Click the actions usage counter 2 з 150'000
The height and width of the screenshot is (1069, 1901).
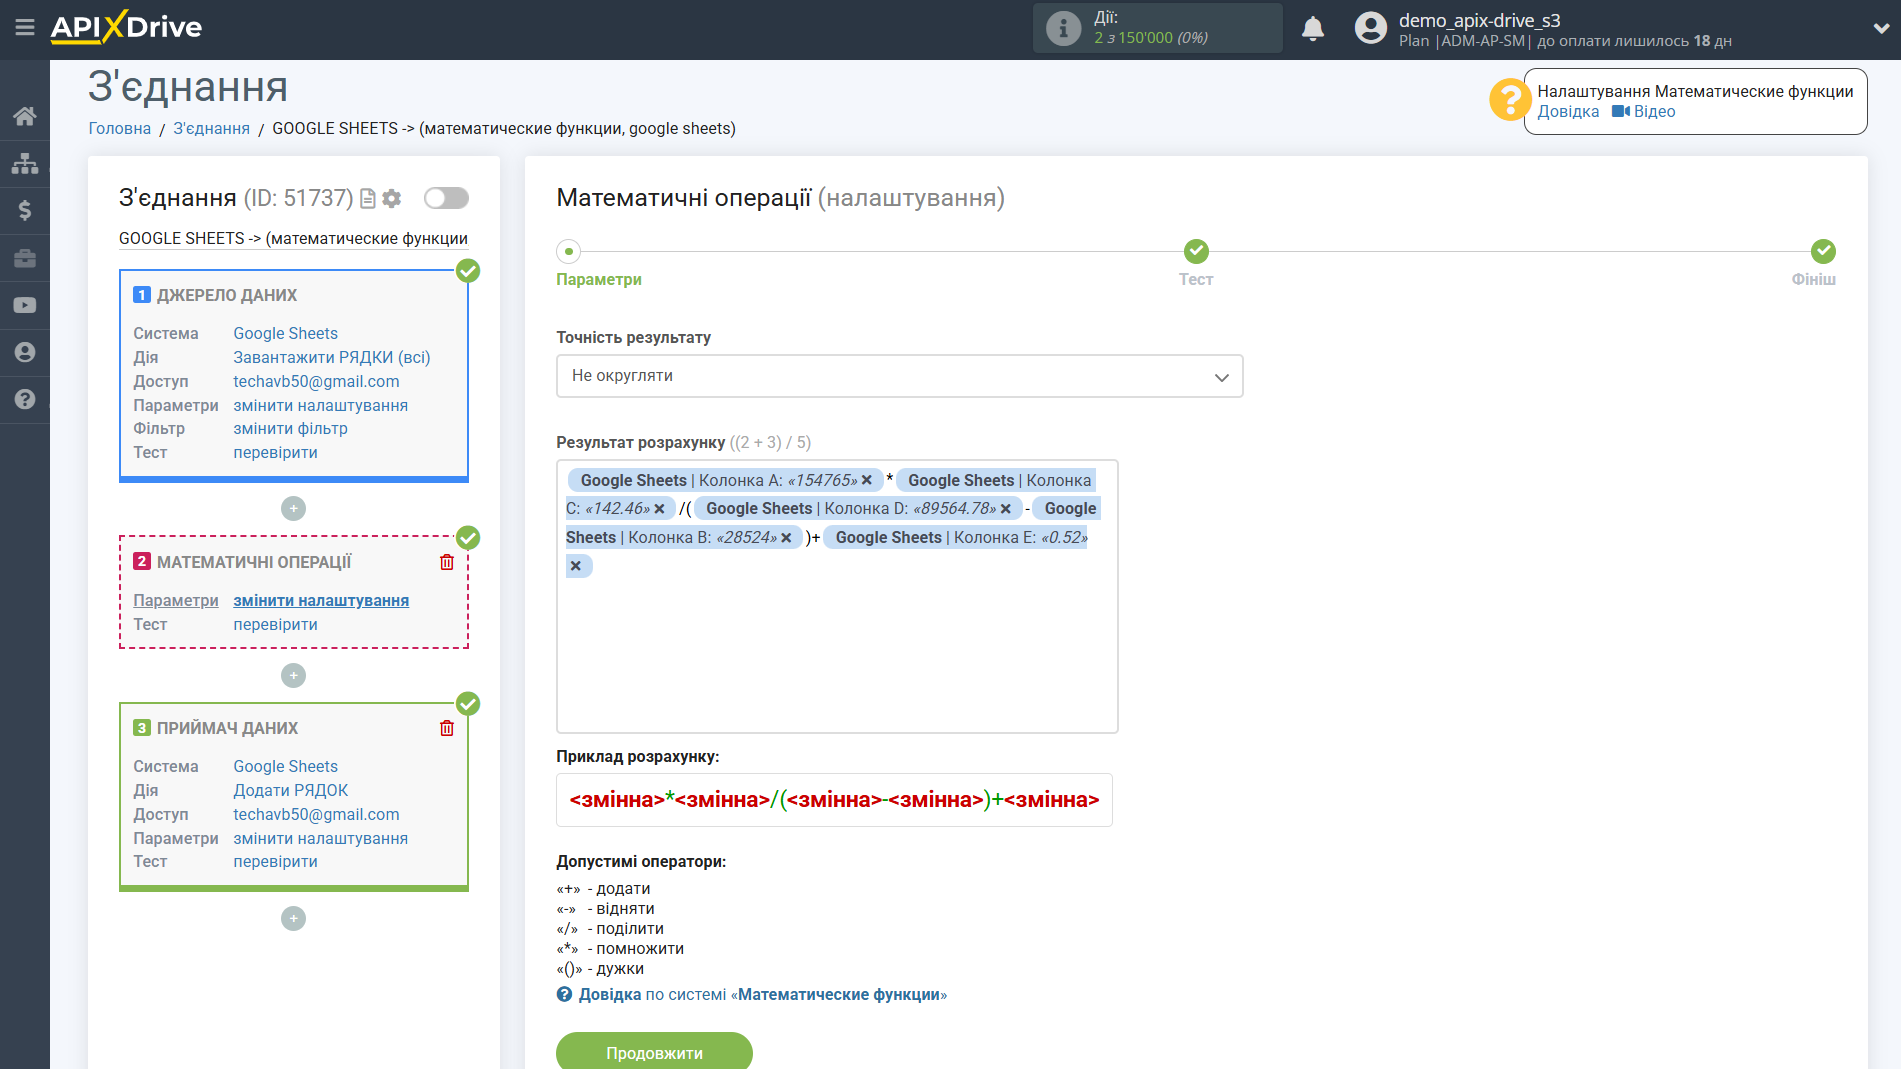pyautogui.click(x=1150, y=38)
